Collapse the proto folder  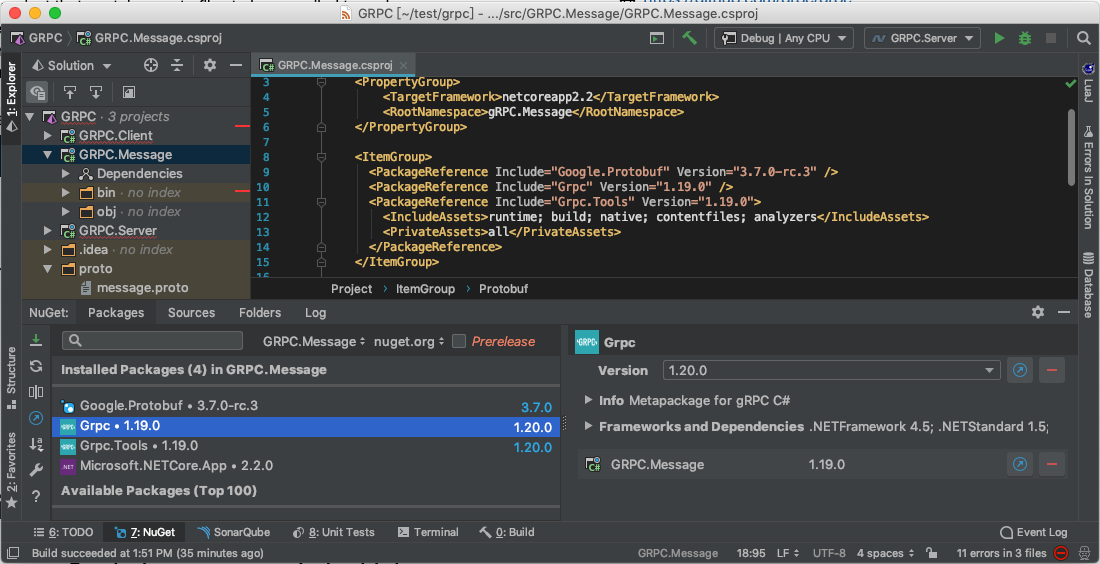48,269
